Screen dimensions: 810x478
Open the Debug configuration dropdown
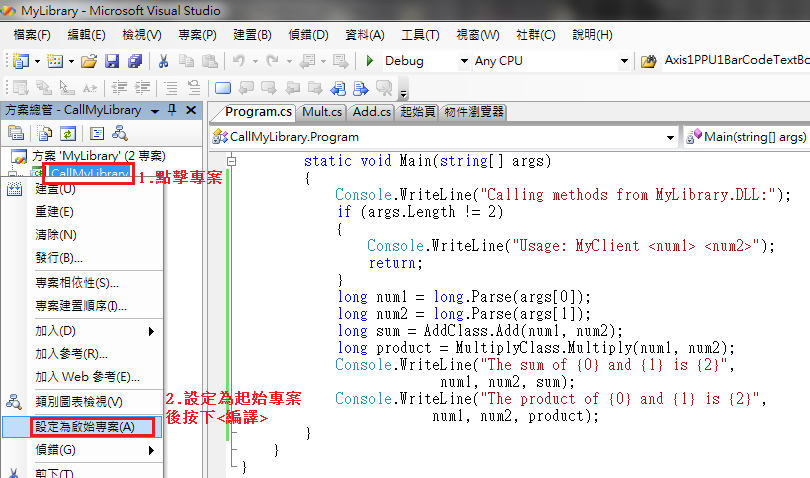tap(464, 61)
